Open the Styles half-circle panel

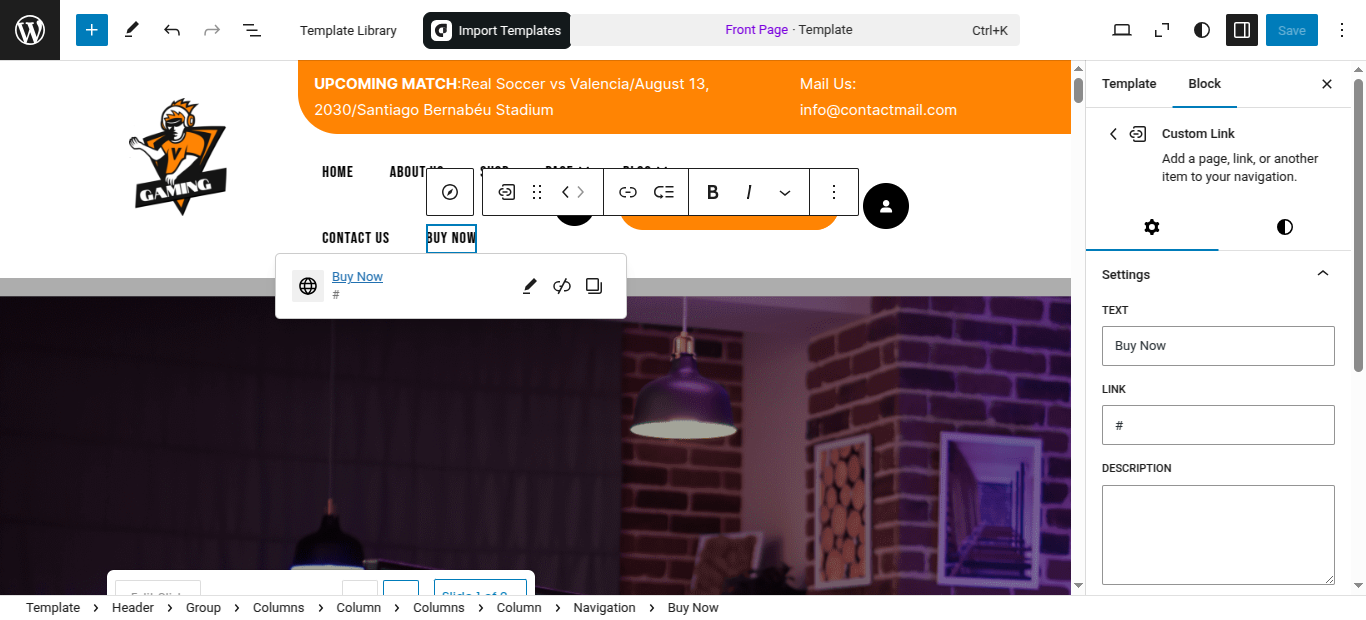click(1202, 30)
